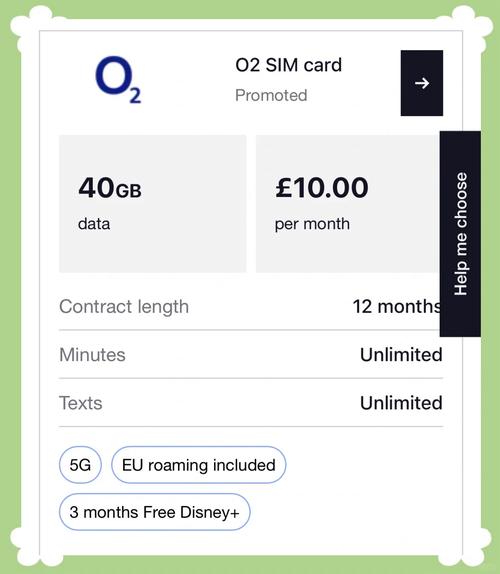Select the 5G tag pill
The width and height of the screenshot is (500, 574).
[x=80, y=465]
